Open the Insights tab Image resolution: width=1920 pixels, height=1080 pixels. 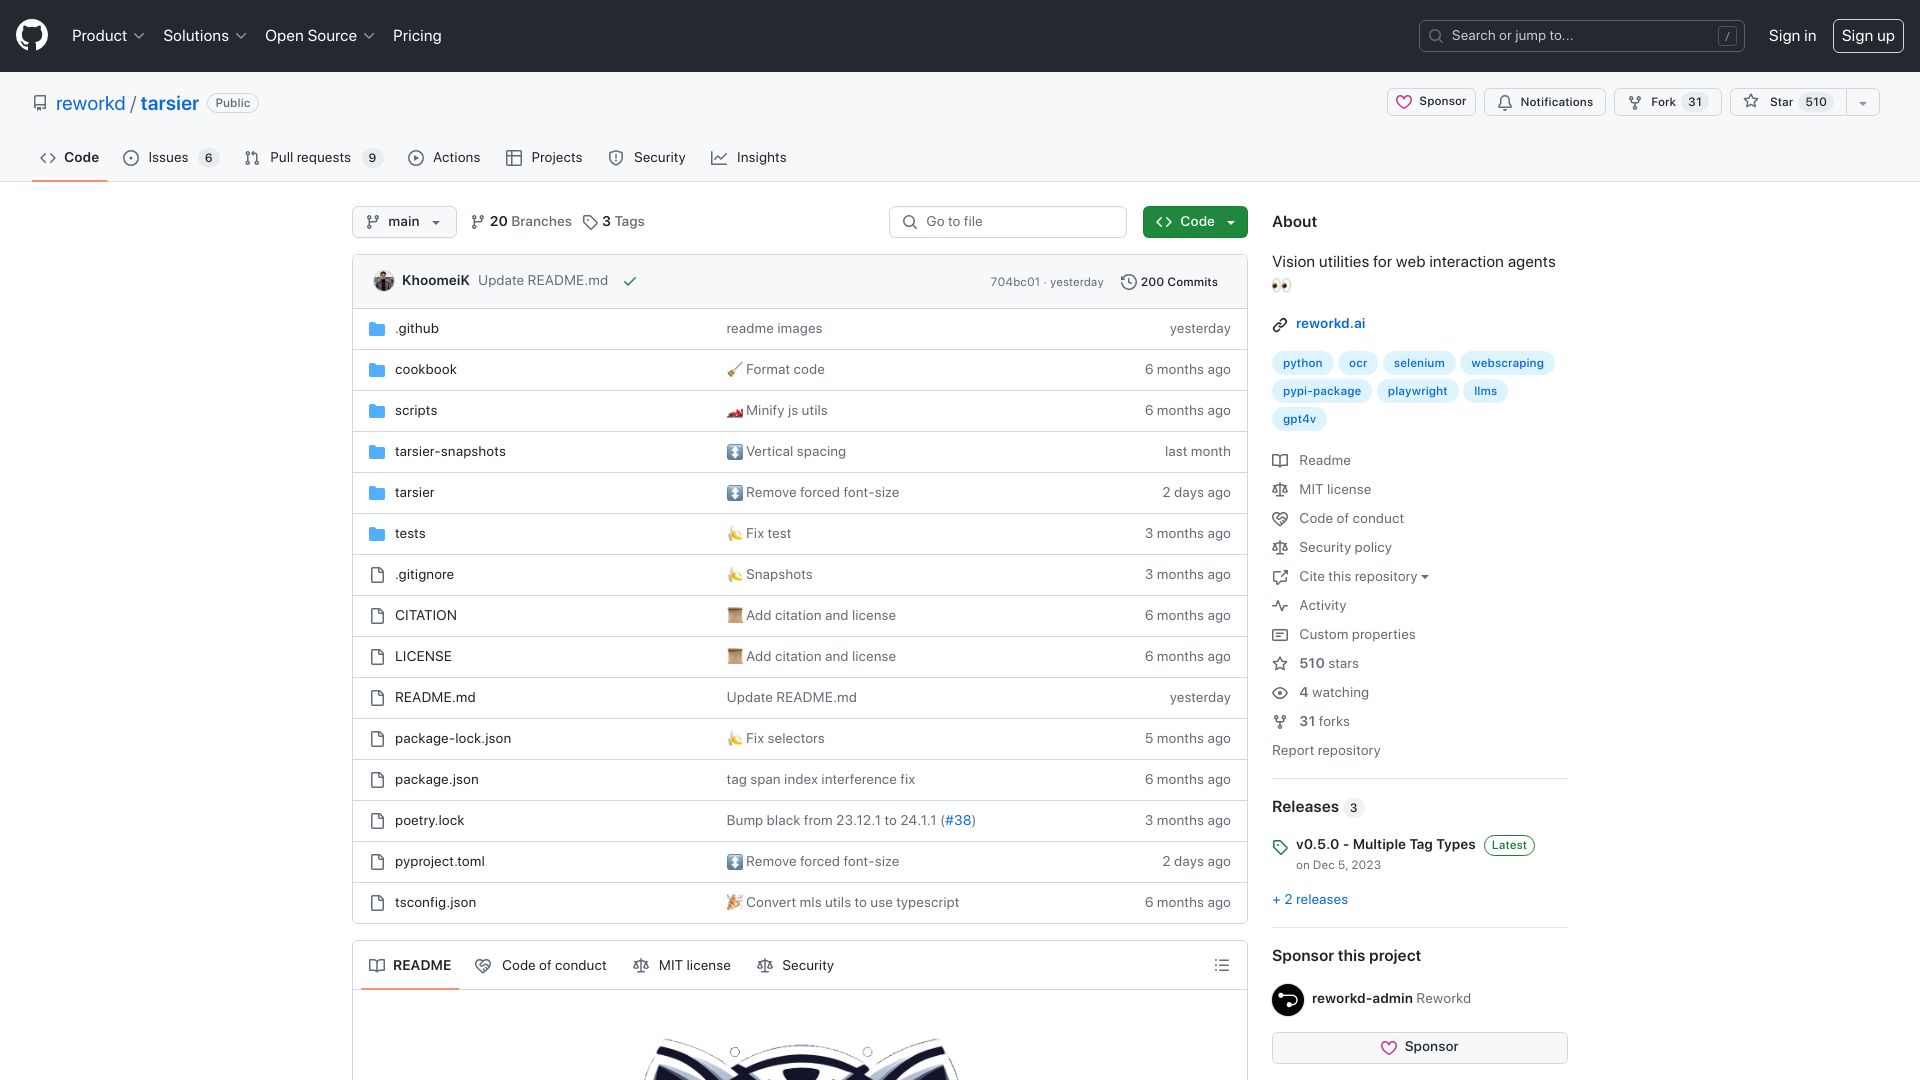749,158
